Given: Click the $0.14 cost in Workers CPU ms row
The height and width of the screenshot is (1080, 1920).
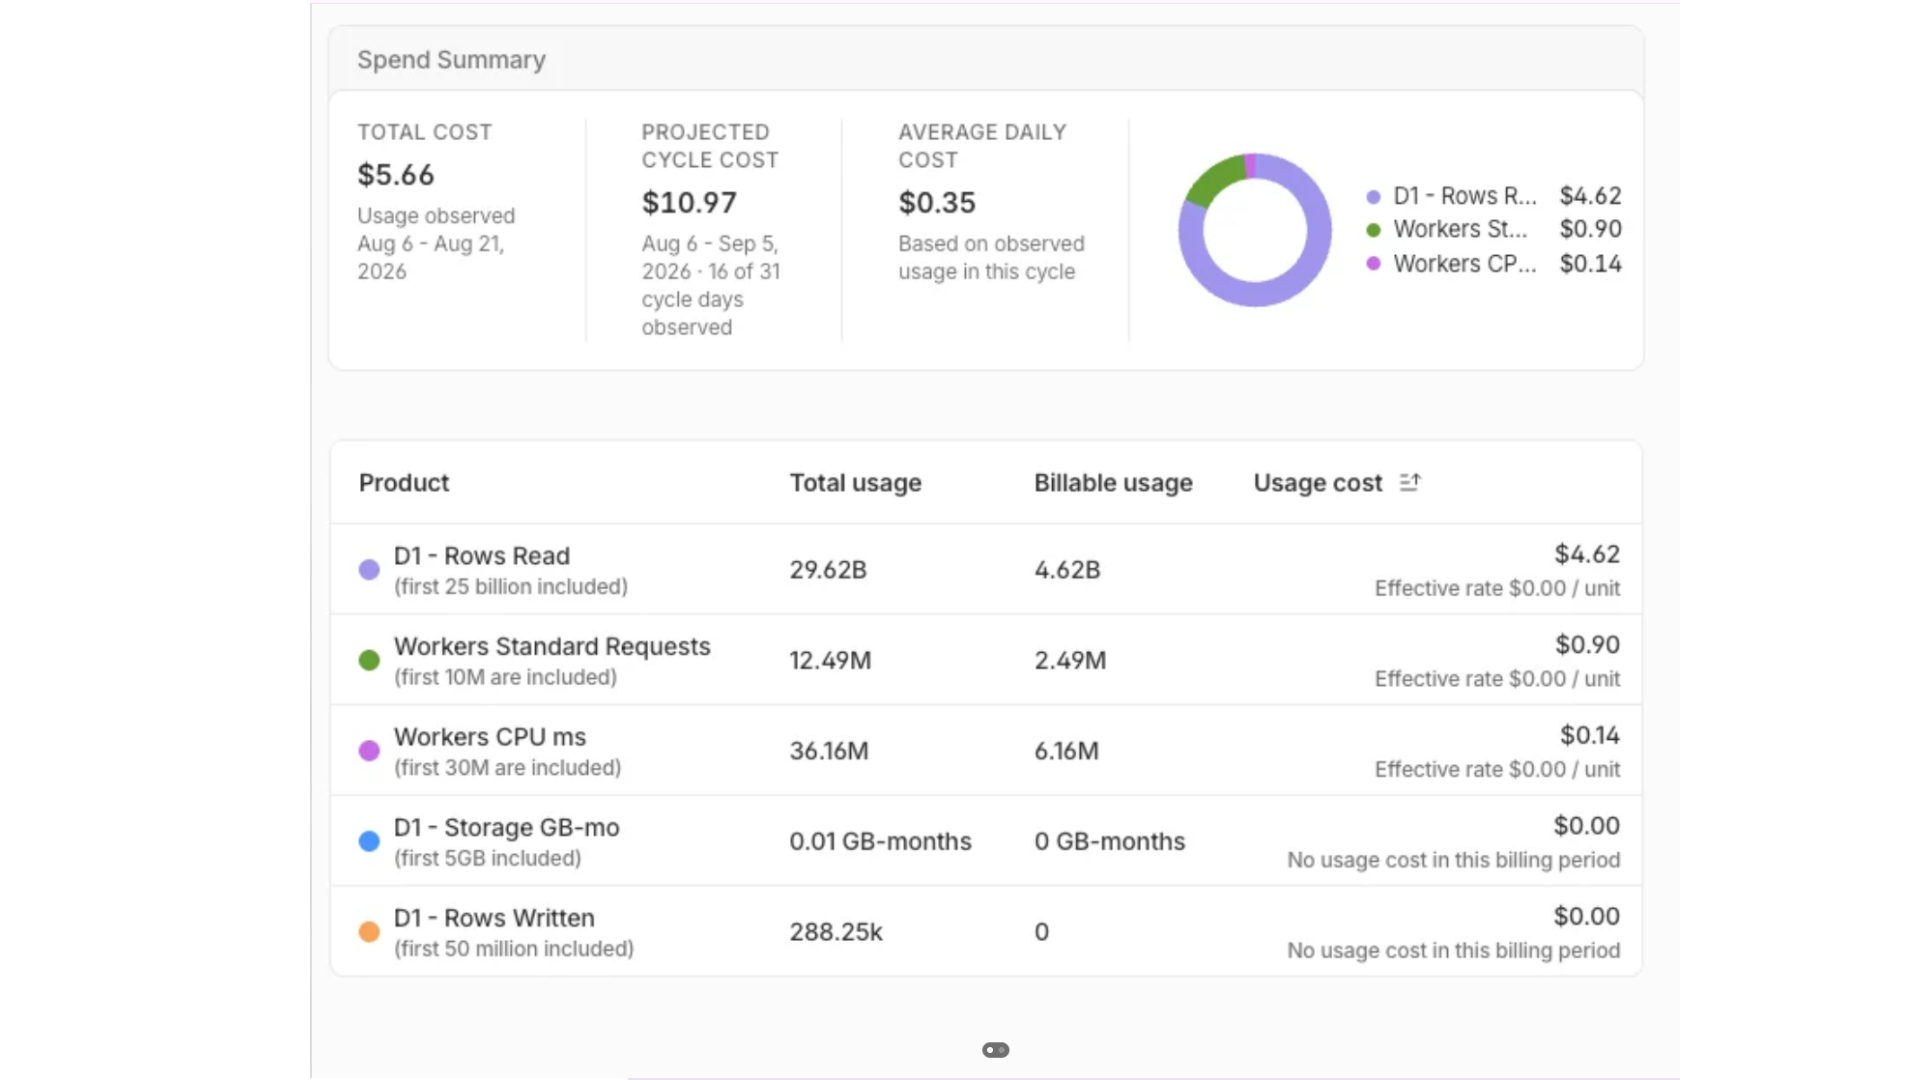Looking at the screenshot, I should click(1590, 736).
